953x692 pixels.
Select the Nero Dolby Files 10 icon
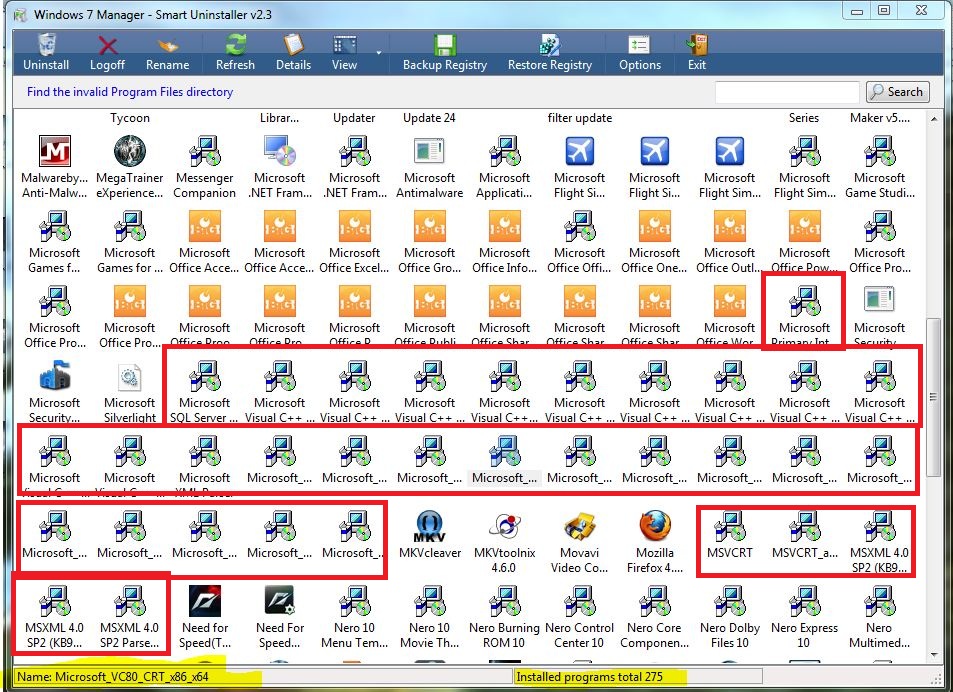click(729, 601)
